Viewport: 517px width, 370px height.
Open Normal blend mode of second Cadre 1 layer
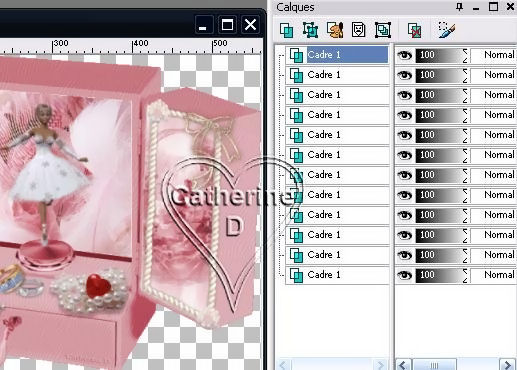point(494,75)
